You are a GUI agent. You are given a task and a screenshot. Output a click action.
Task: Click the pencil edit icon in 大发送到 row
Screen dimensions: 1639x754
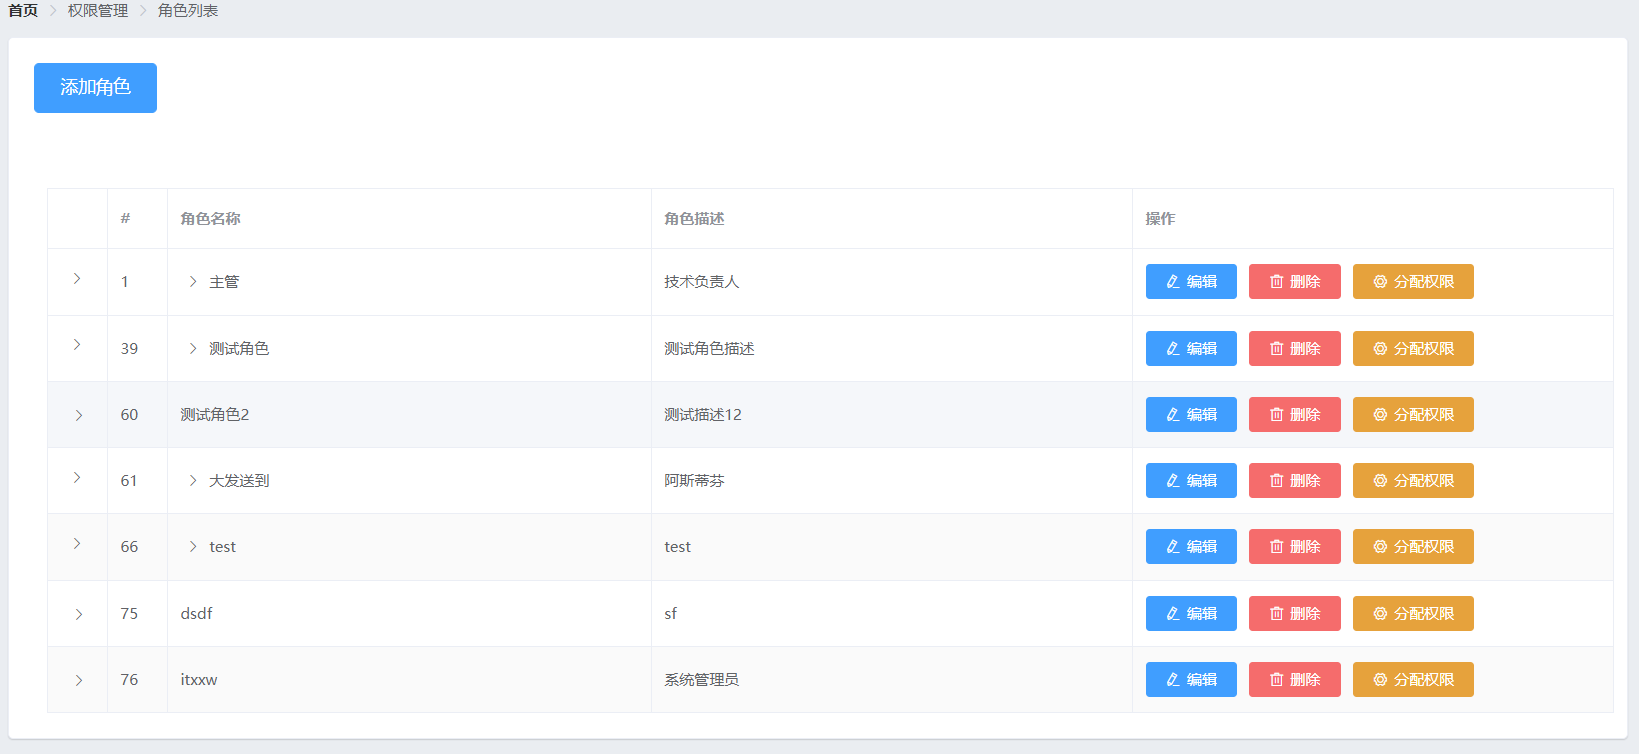(1173, 481)
